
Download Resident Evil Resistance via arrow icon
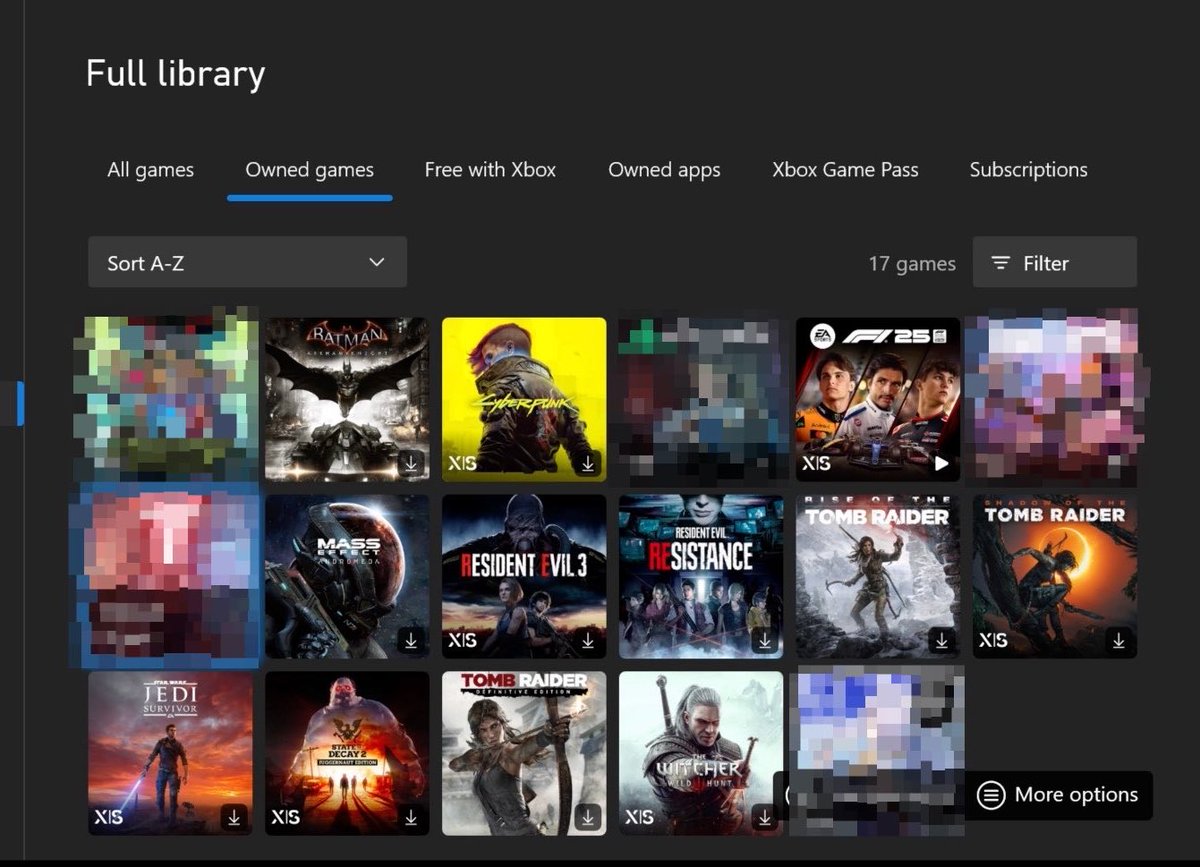pos(765,640)
